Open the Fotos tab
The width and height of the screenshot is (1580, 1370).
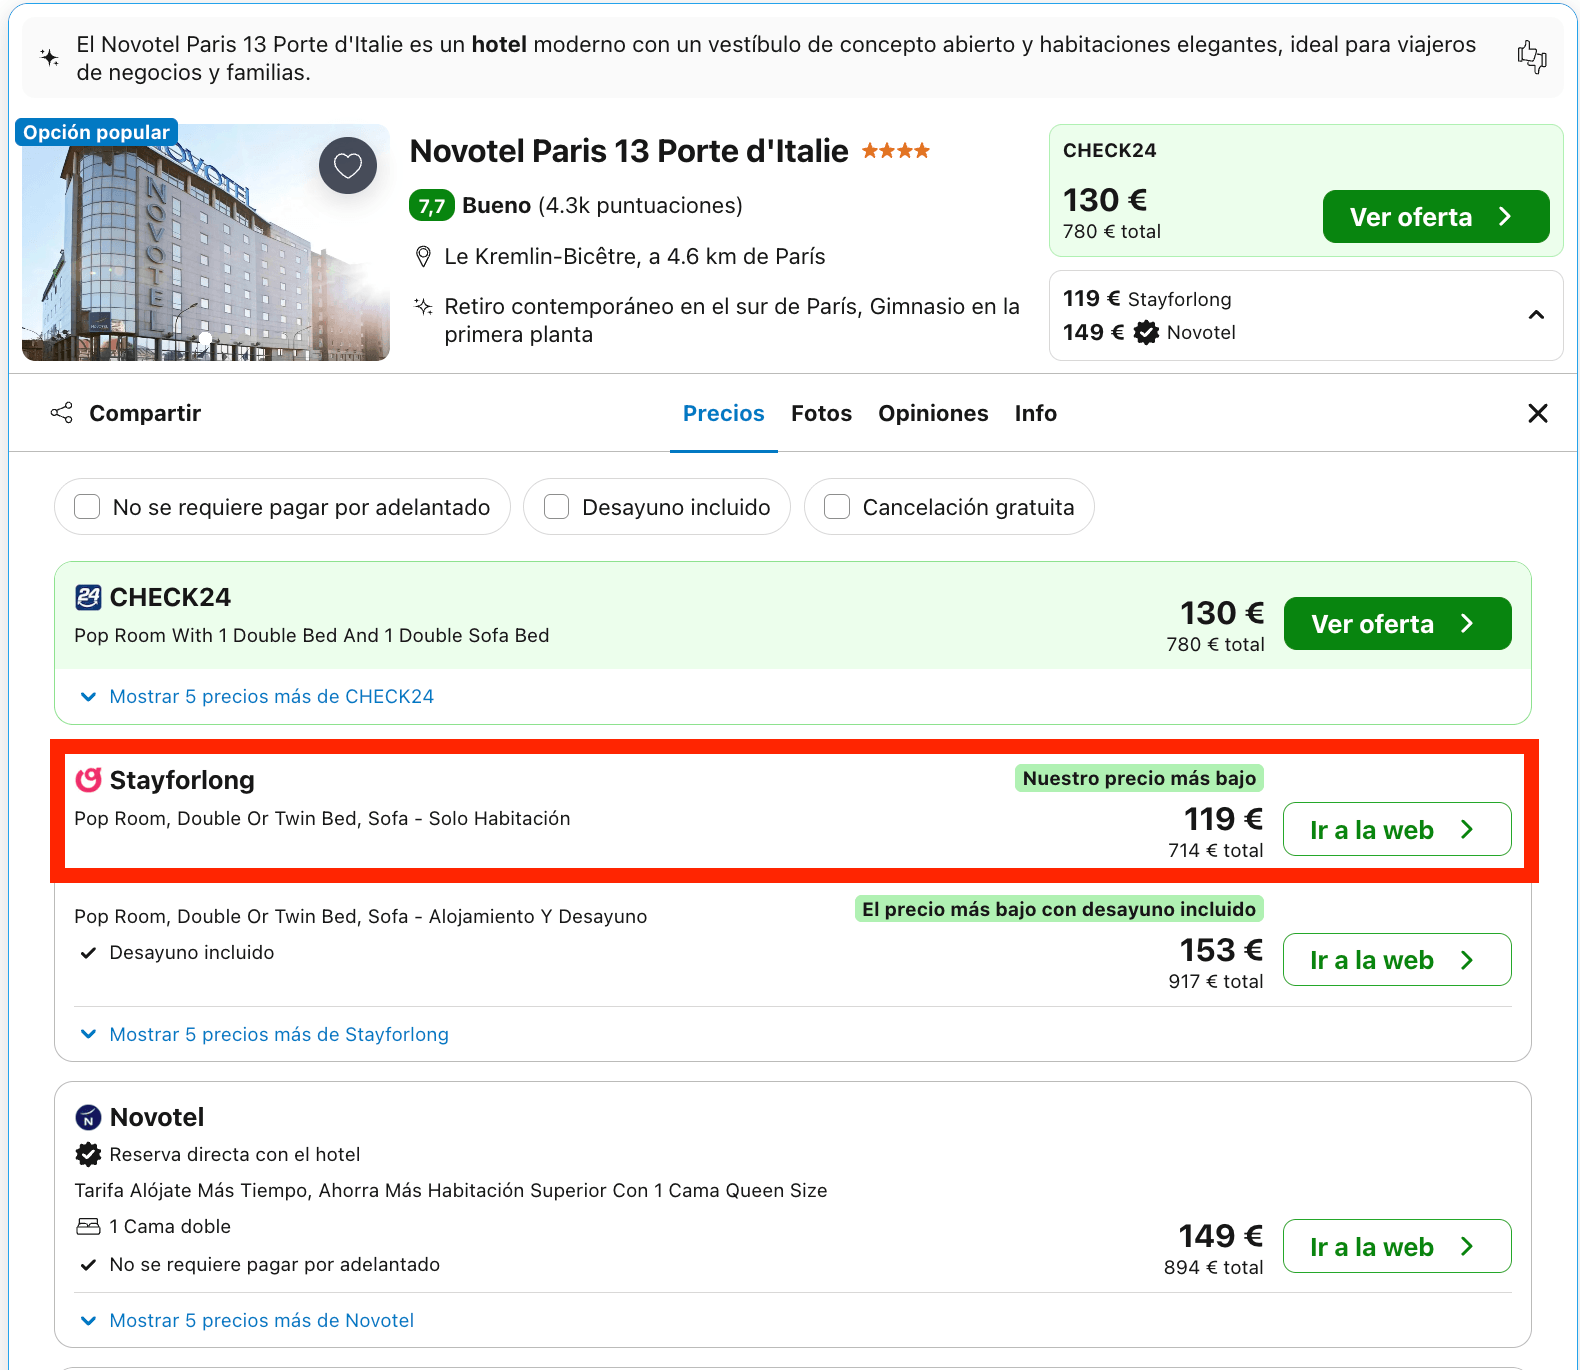click(x=821, y=413)
